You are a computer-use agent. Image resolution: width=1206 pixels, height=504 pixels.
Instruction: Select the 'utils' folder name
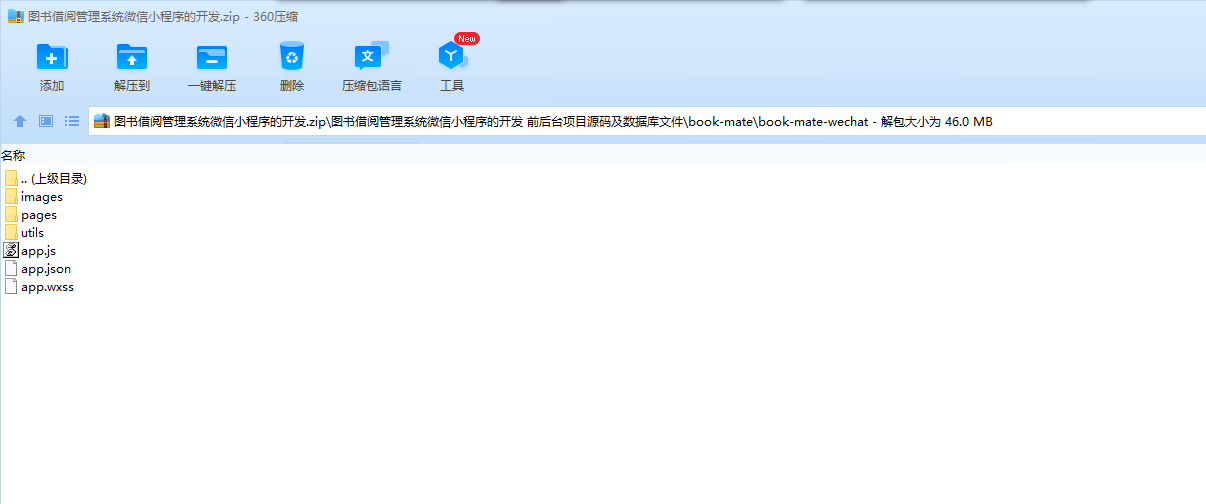pos(32,233)
